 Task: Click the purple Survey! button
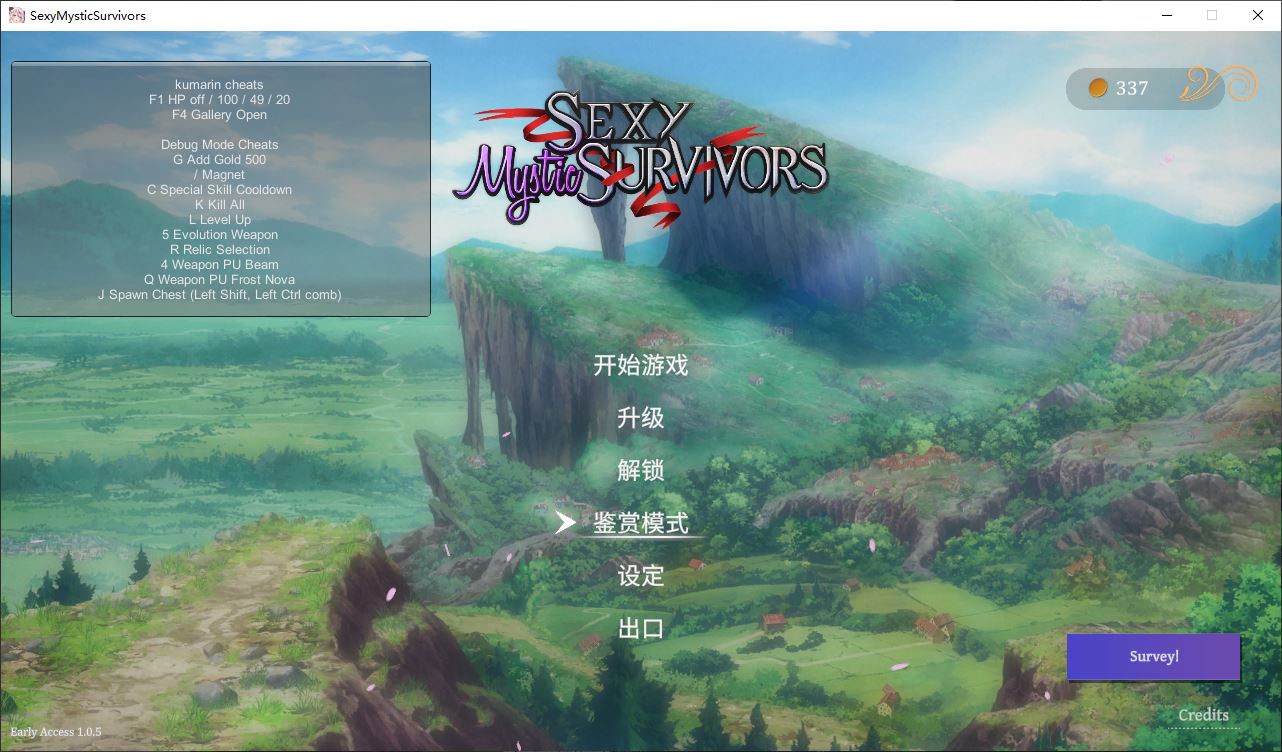[1154, 657]
